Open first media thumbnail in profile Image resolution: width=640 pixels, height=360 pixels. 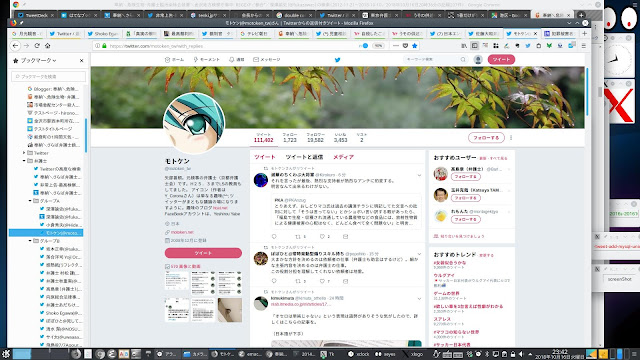177,282
